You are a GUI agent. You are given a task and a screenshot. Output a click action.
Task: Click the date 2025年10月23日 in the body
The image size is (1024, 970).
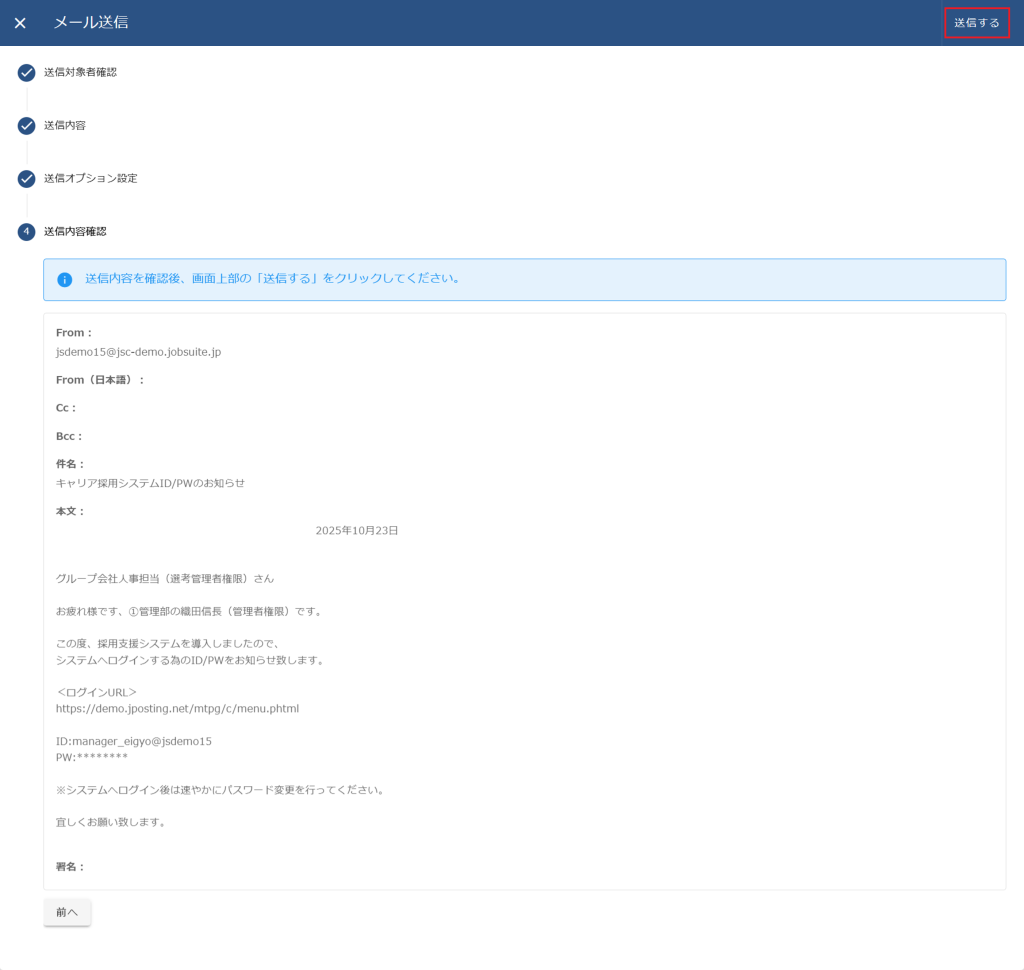pyautogui.click(x=356, y=531)
